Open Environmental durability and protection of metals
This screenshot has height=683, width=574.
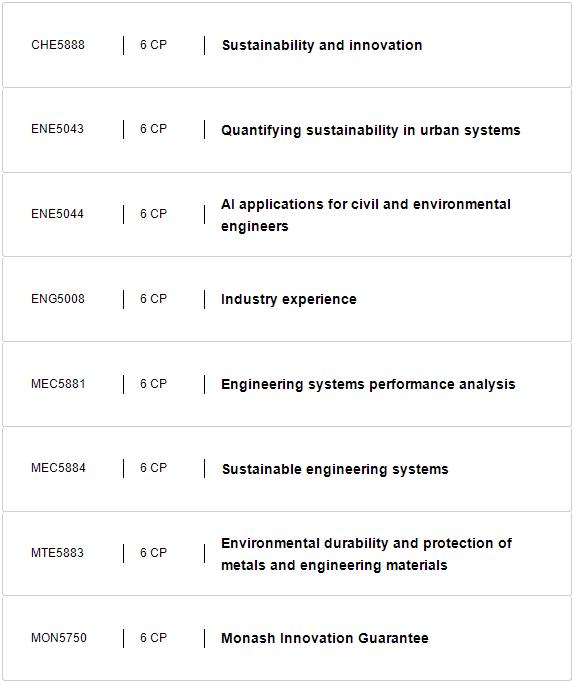click(366, 554)
